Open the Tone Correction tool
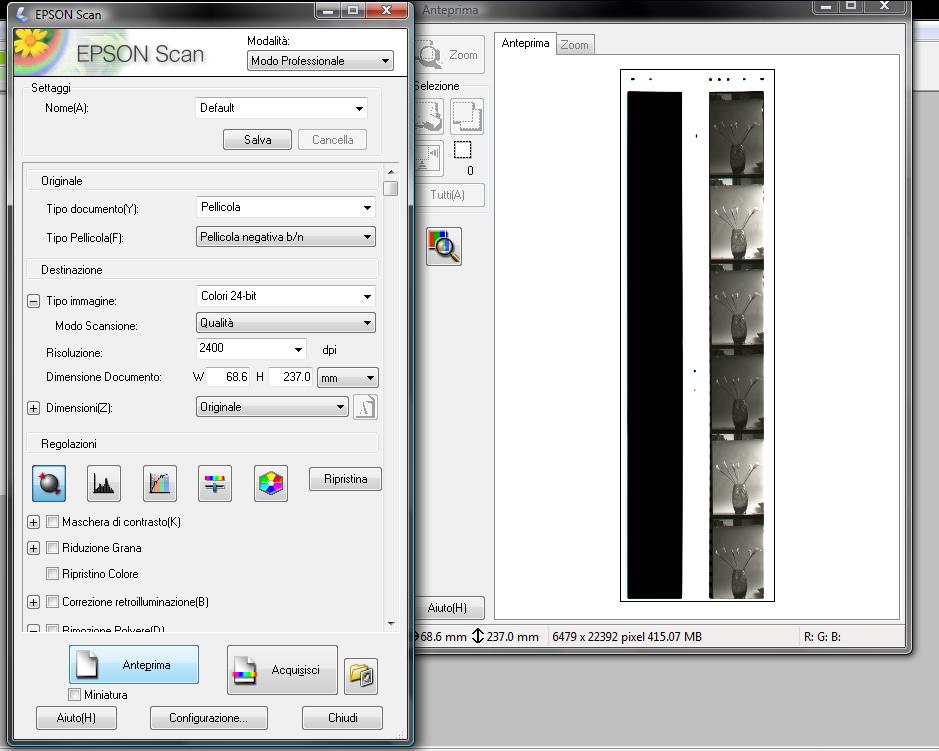Image resolution: width=939 pixels, height=751 pixels. pos(158,483)
